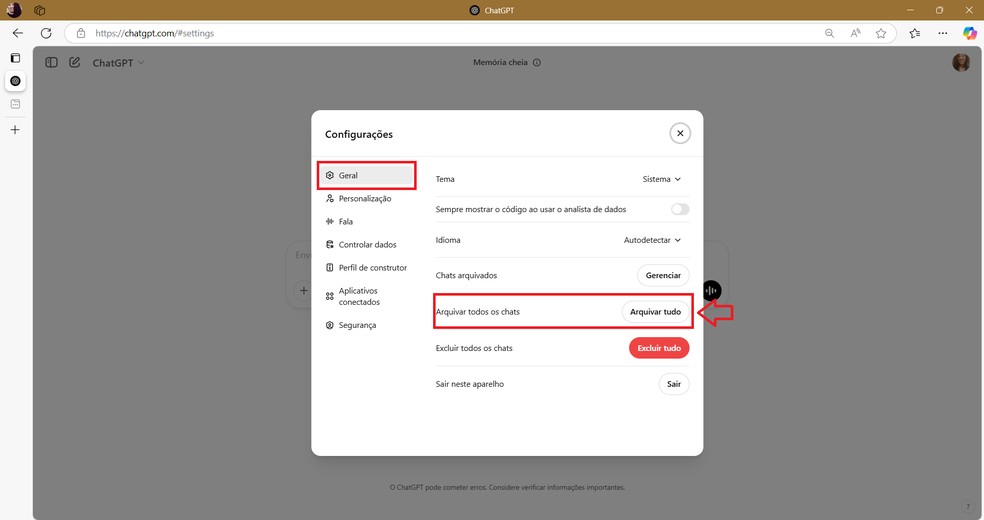The width and height of the screenshot is (984, 520).
Task: Go back with browser back arrow
Action: coord(18,33)
